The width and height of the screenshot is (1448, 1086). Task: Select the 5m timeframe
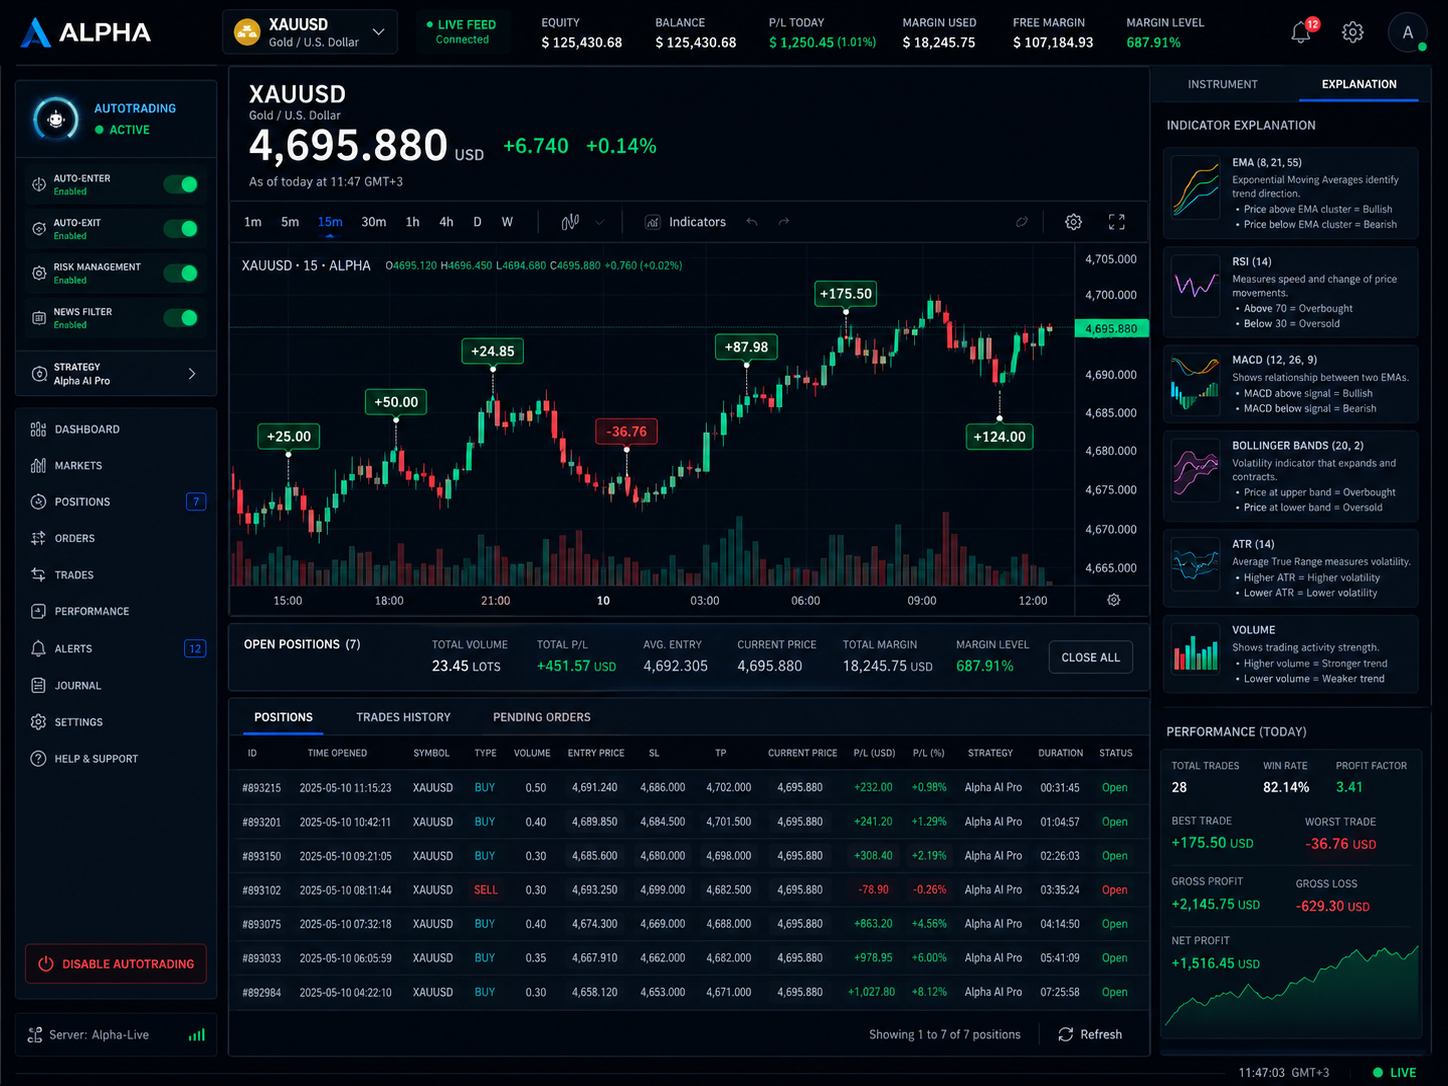point(290,222)
